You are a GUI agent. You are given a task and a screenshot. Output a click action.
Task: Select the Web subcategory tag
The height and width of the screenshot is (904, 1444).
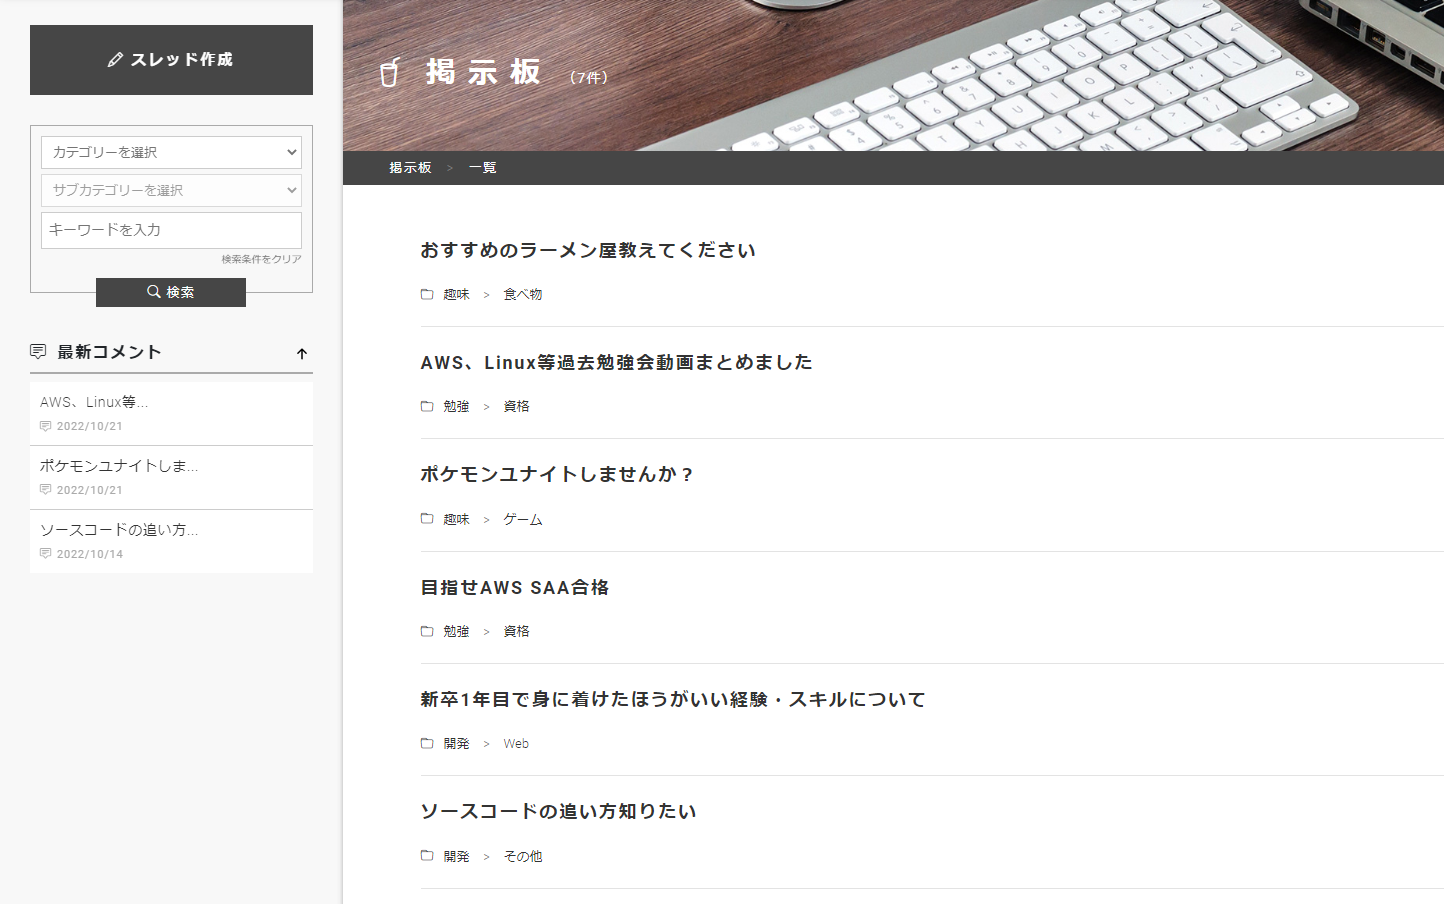516,744
